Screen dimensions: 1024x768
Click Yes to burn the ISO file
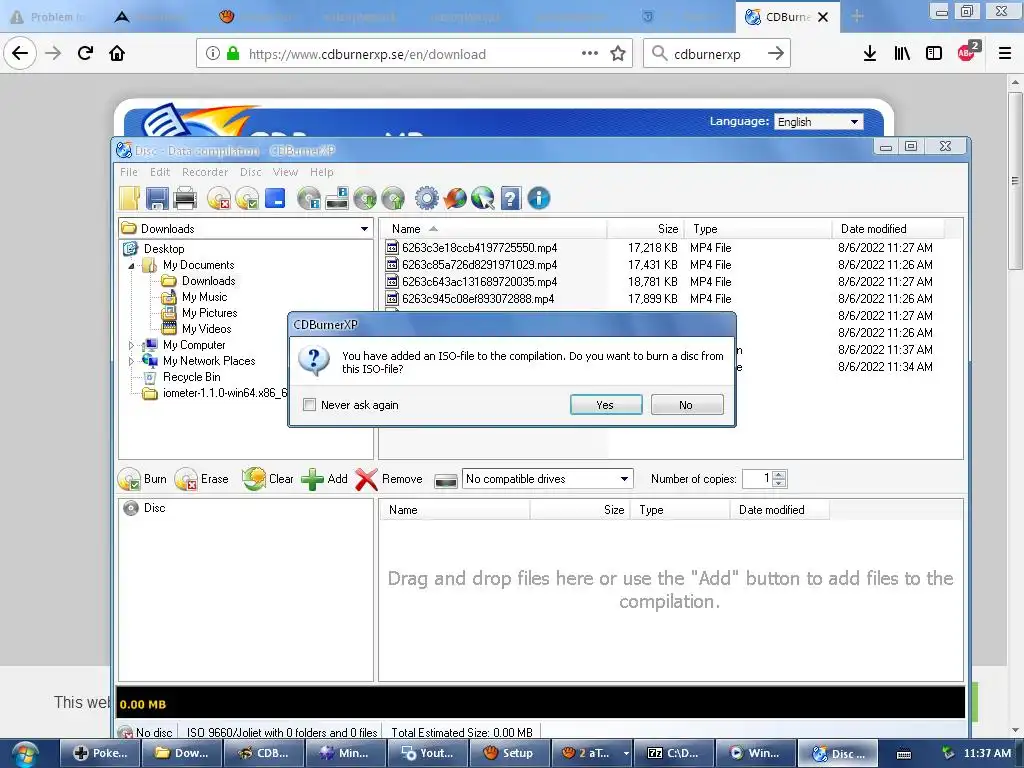click(606, 405)
